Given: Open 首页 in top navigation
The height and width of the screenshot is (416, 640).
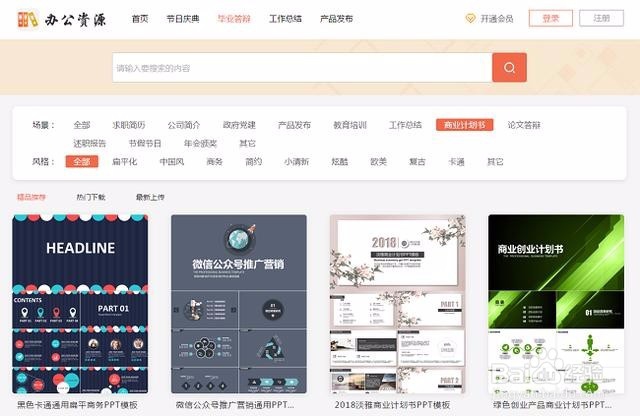Looking at the screenshot, I should click(140, 19).
